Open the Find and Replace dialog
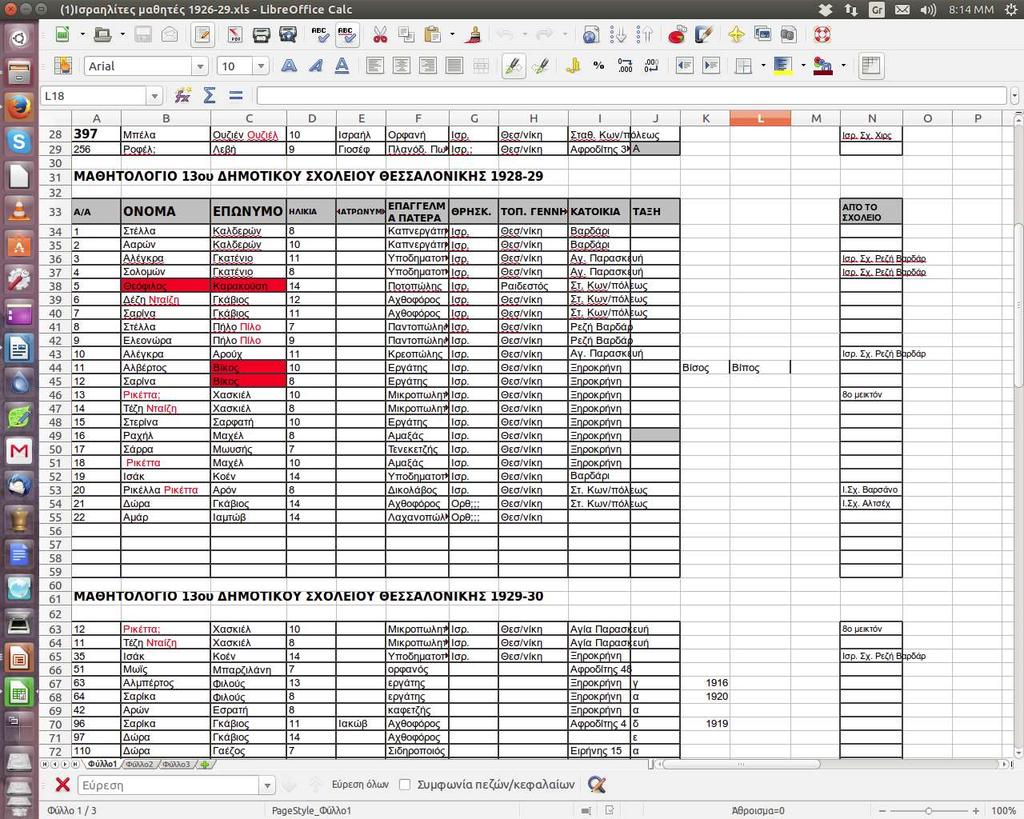Image resolution: width=1024 pixels, height=819 pixels. click(596, 784)
